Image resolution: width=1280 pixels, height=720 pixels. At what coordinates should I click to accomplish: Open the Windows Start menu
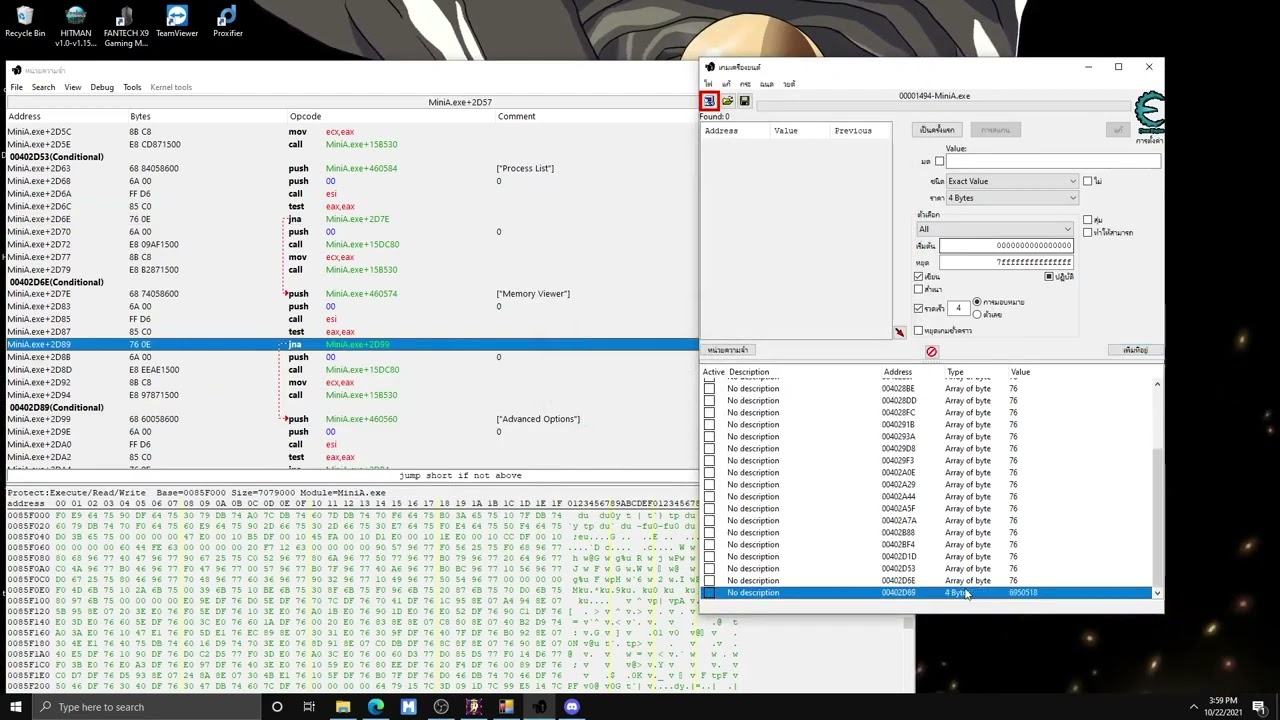tap(15, 707)
